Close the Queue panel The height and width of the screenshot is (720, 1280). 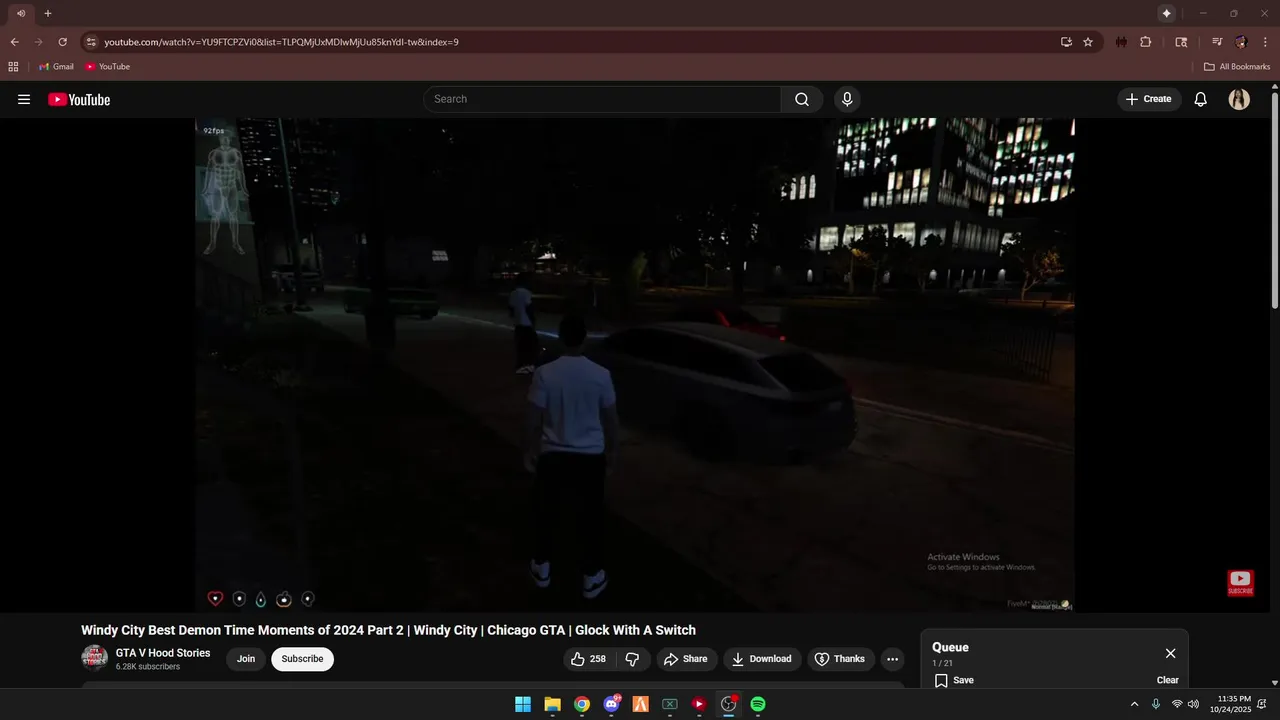(1170, 653)
